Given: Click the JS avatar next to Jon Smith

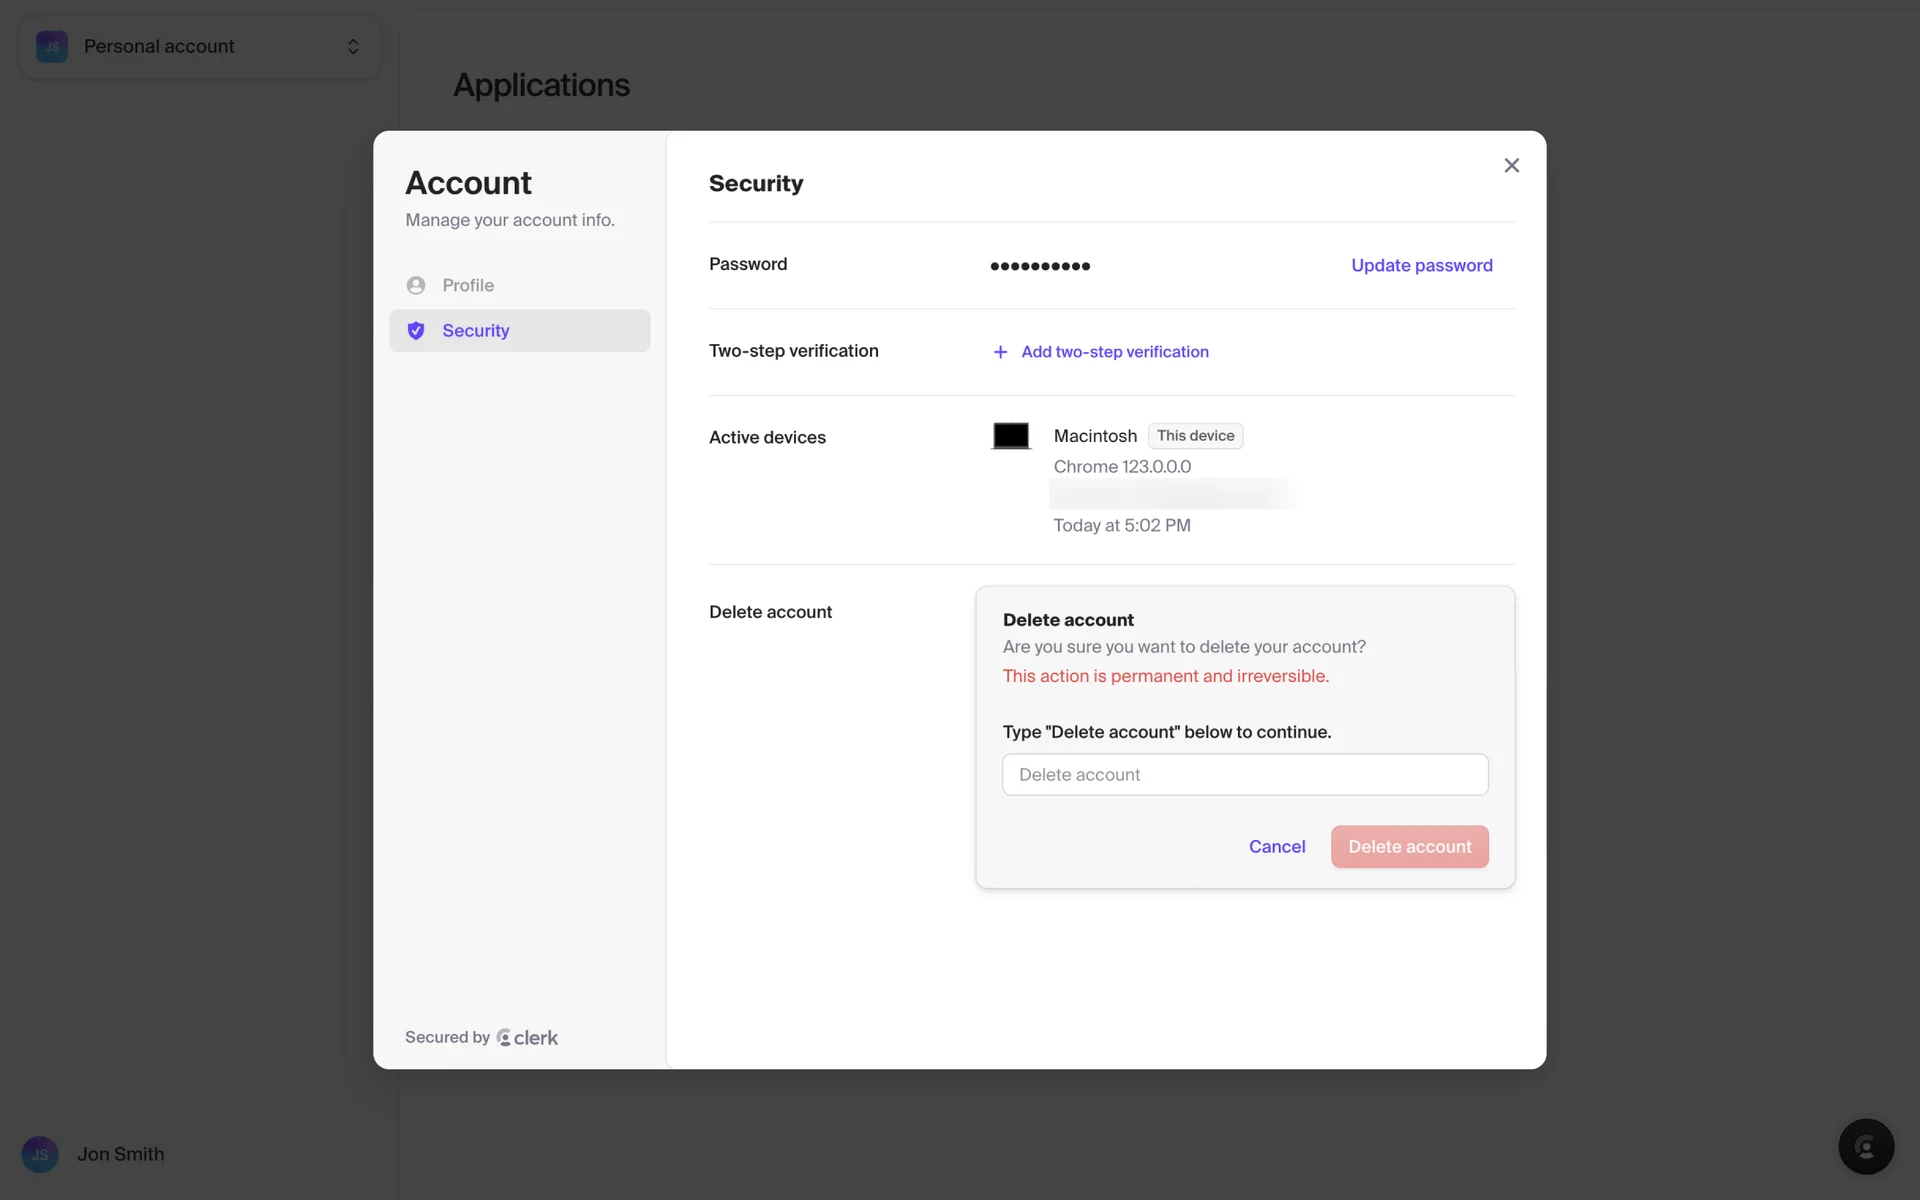Looking at the screenshot, I should pyautogui.click(x=40, y=1154).
